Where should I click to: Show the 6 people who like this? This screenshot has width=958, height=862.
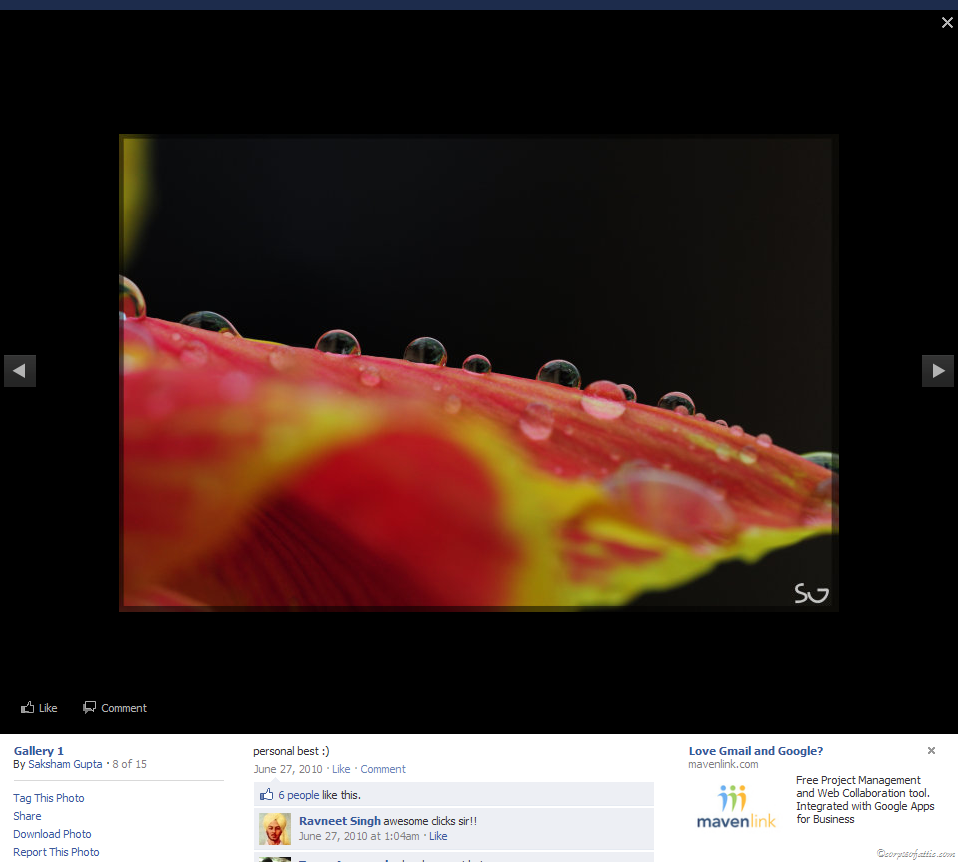tap(299, 795)
